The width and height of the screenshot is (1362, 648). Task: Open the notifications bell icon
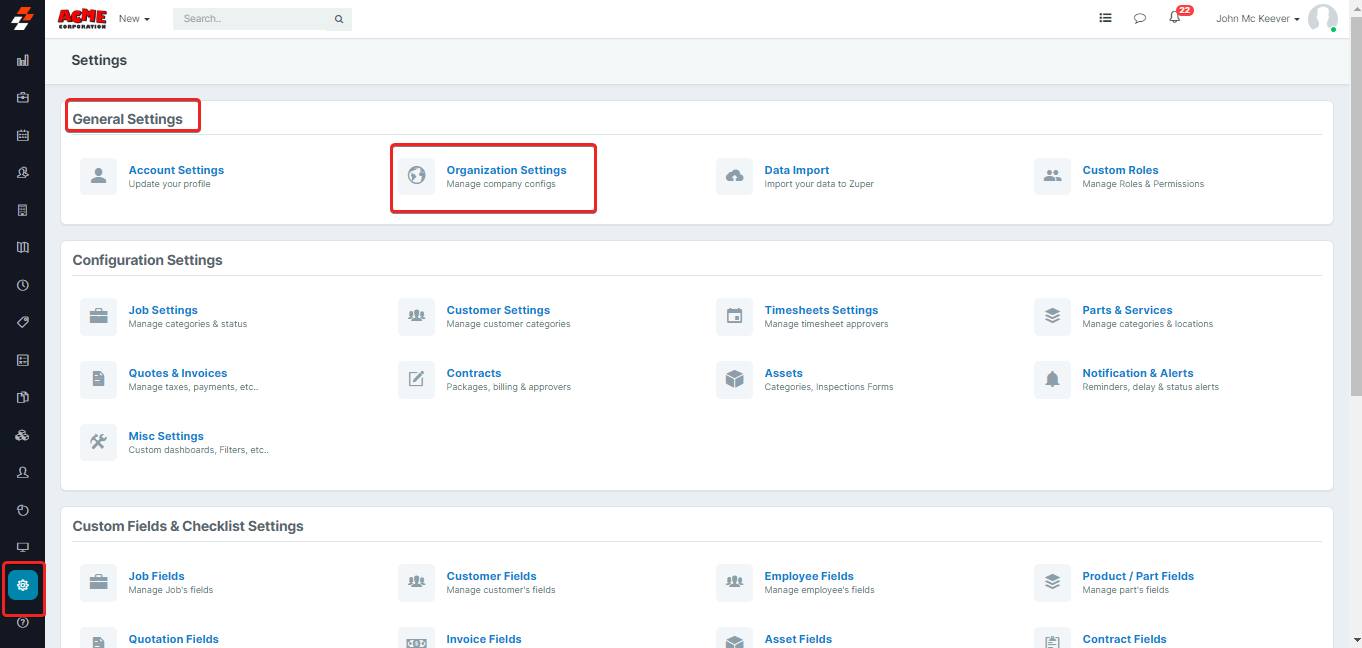click(x=1175, y=18)
